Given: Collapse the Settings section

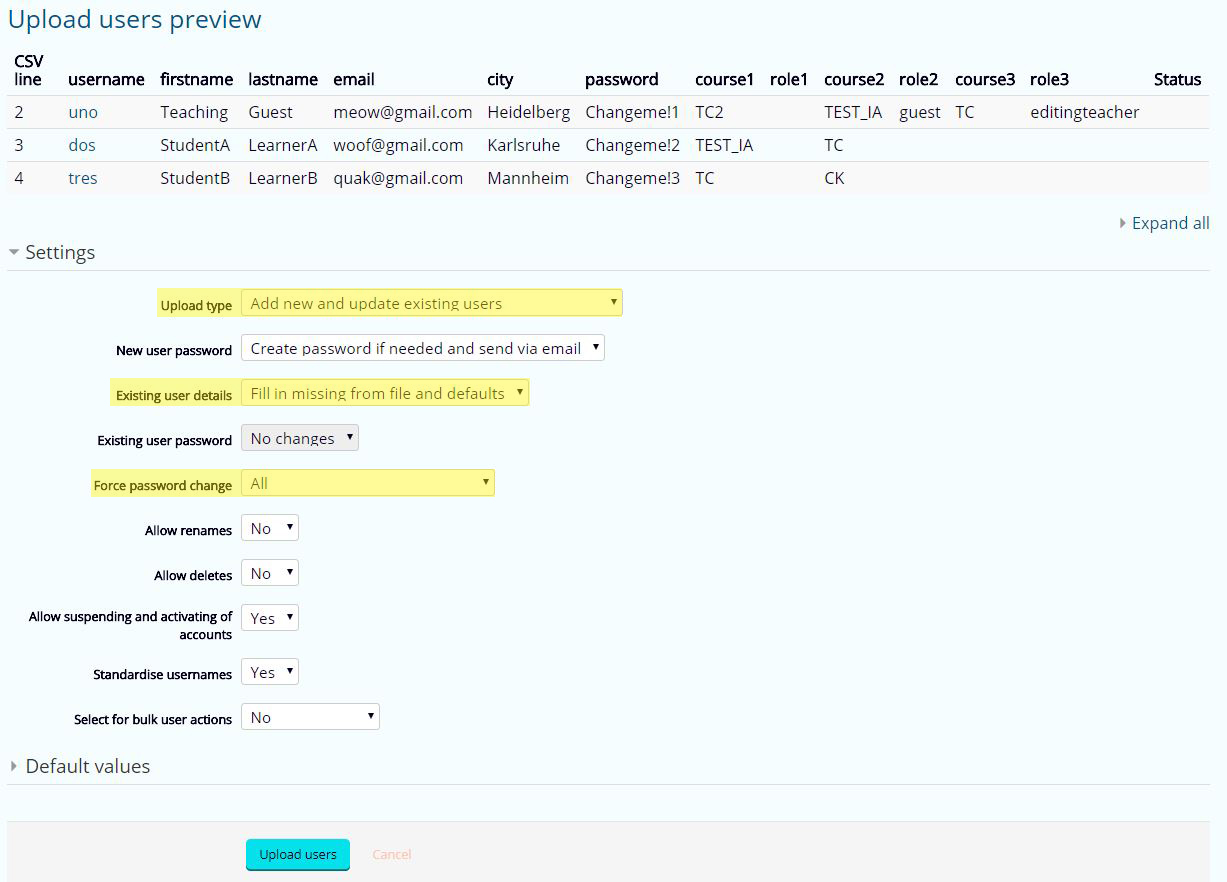Looking at the screenshot, I should (59, 253).
